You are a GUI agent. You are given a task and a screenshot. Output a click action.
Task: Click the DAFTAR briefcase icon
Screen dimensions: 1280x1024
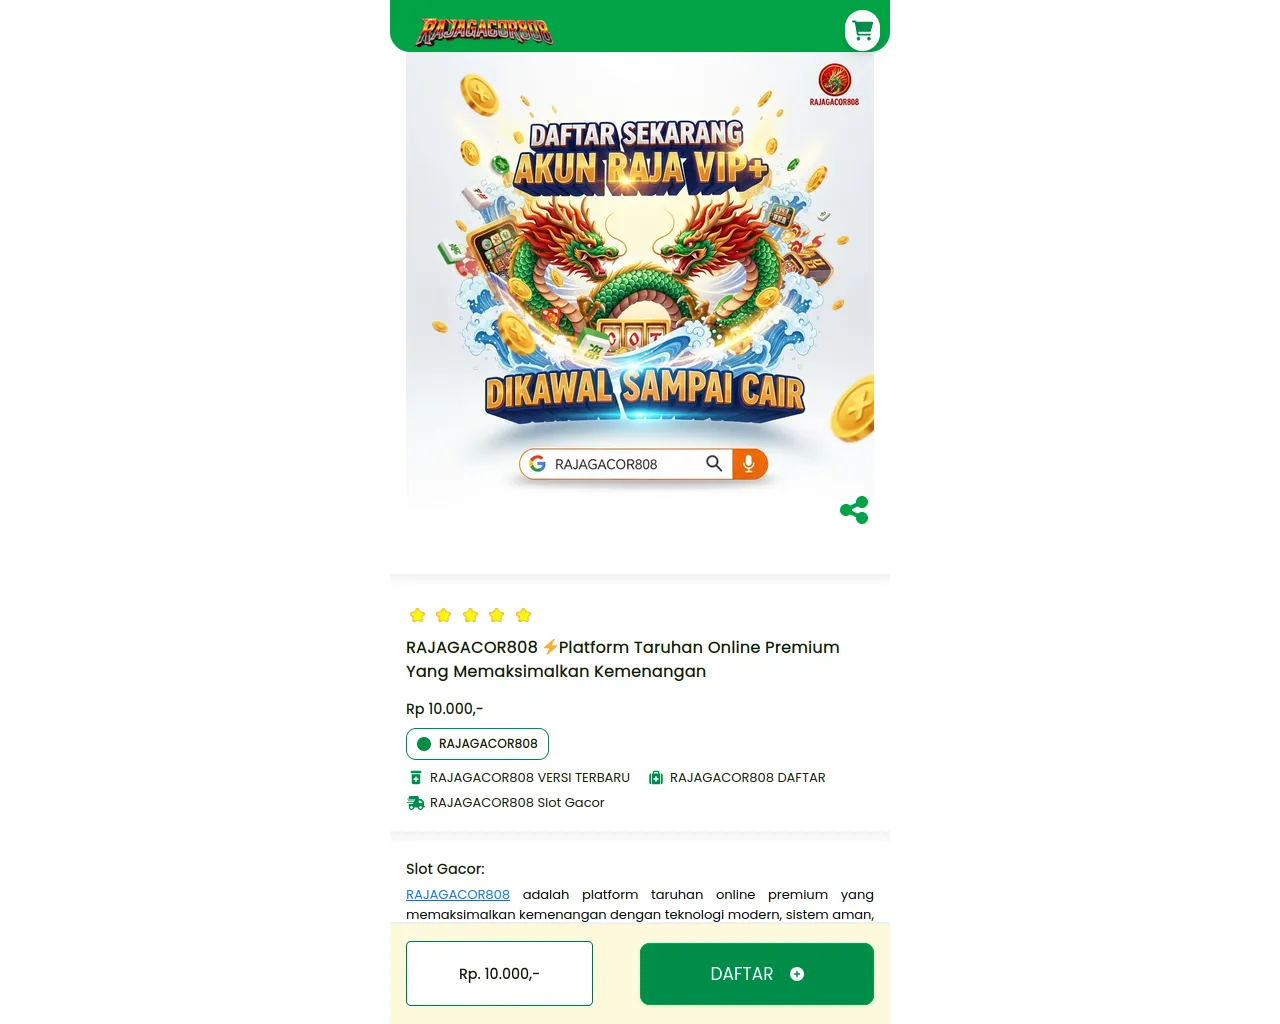[x=656, y=777]
